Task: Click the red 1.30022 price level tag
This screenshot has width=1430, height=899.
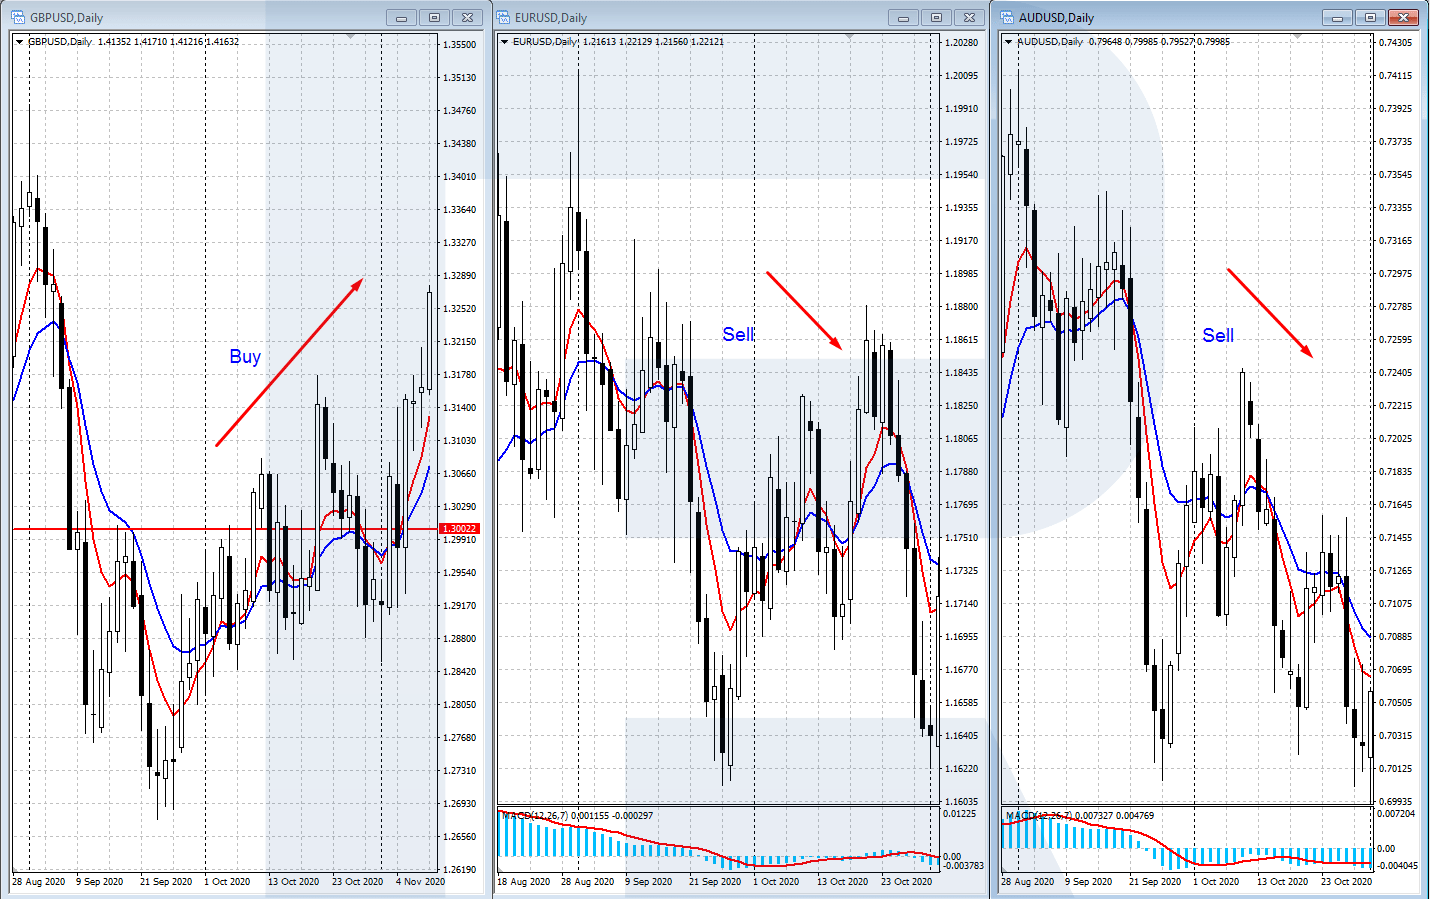Action: (x=460, y=528)
